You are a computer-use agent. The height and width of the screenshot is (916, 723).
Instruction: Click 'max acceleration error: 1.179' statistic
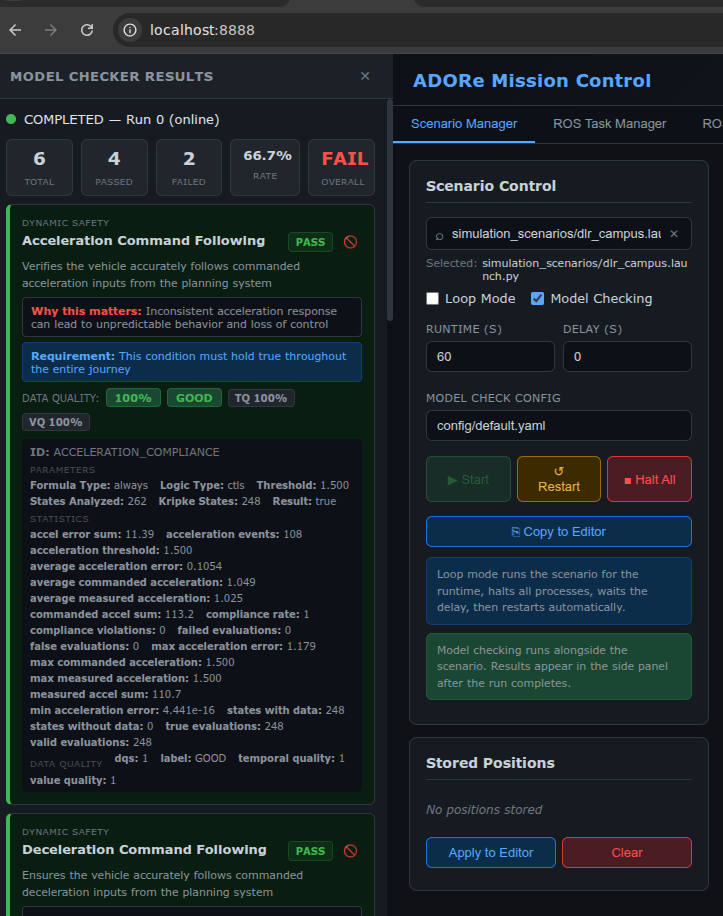click(234, 646)
